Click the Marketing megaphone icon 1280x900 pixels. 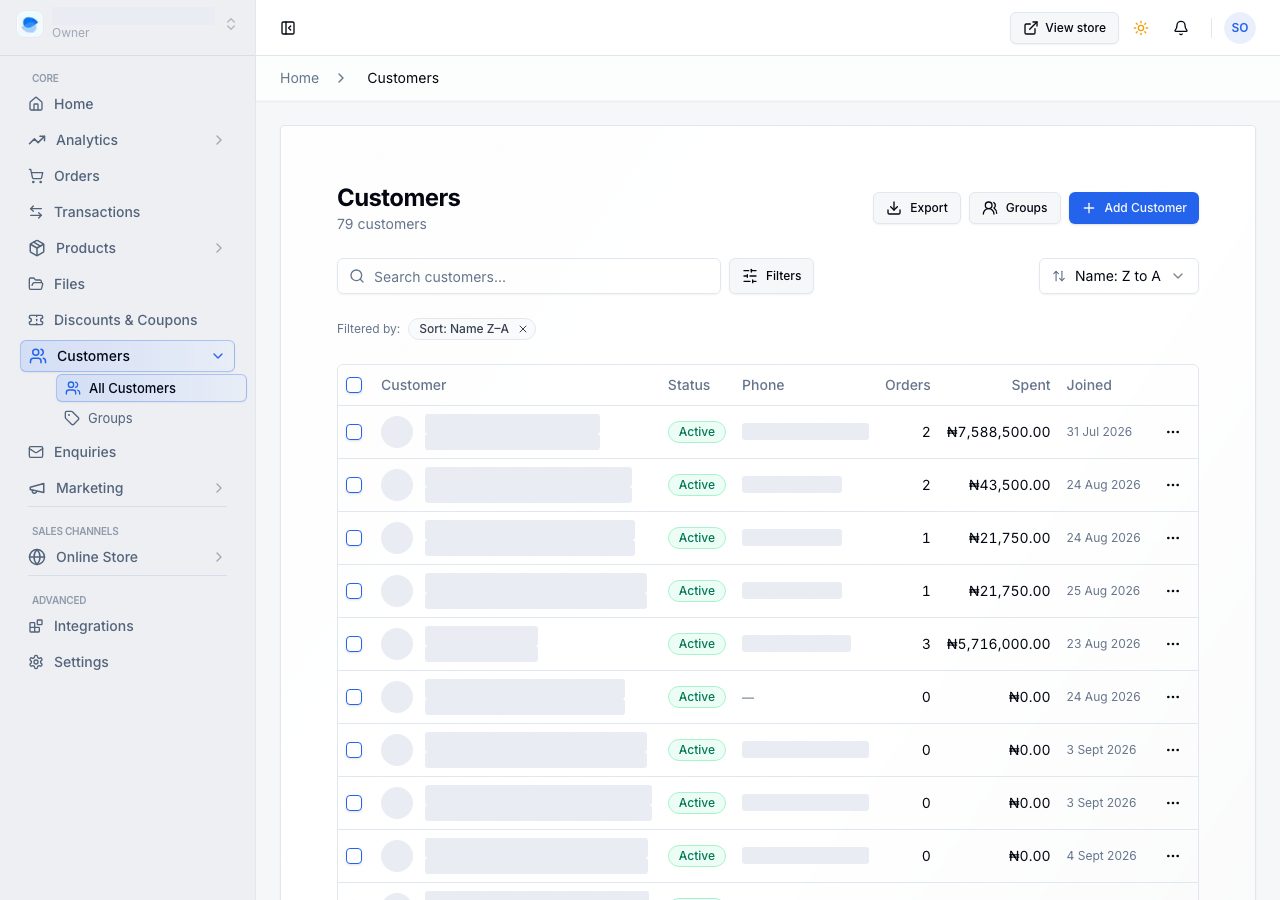37,488
